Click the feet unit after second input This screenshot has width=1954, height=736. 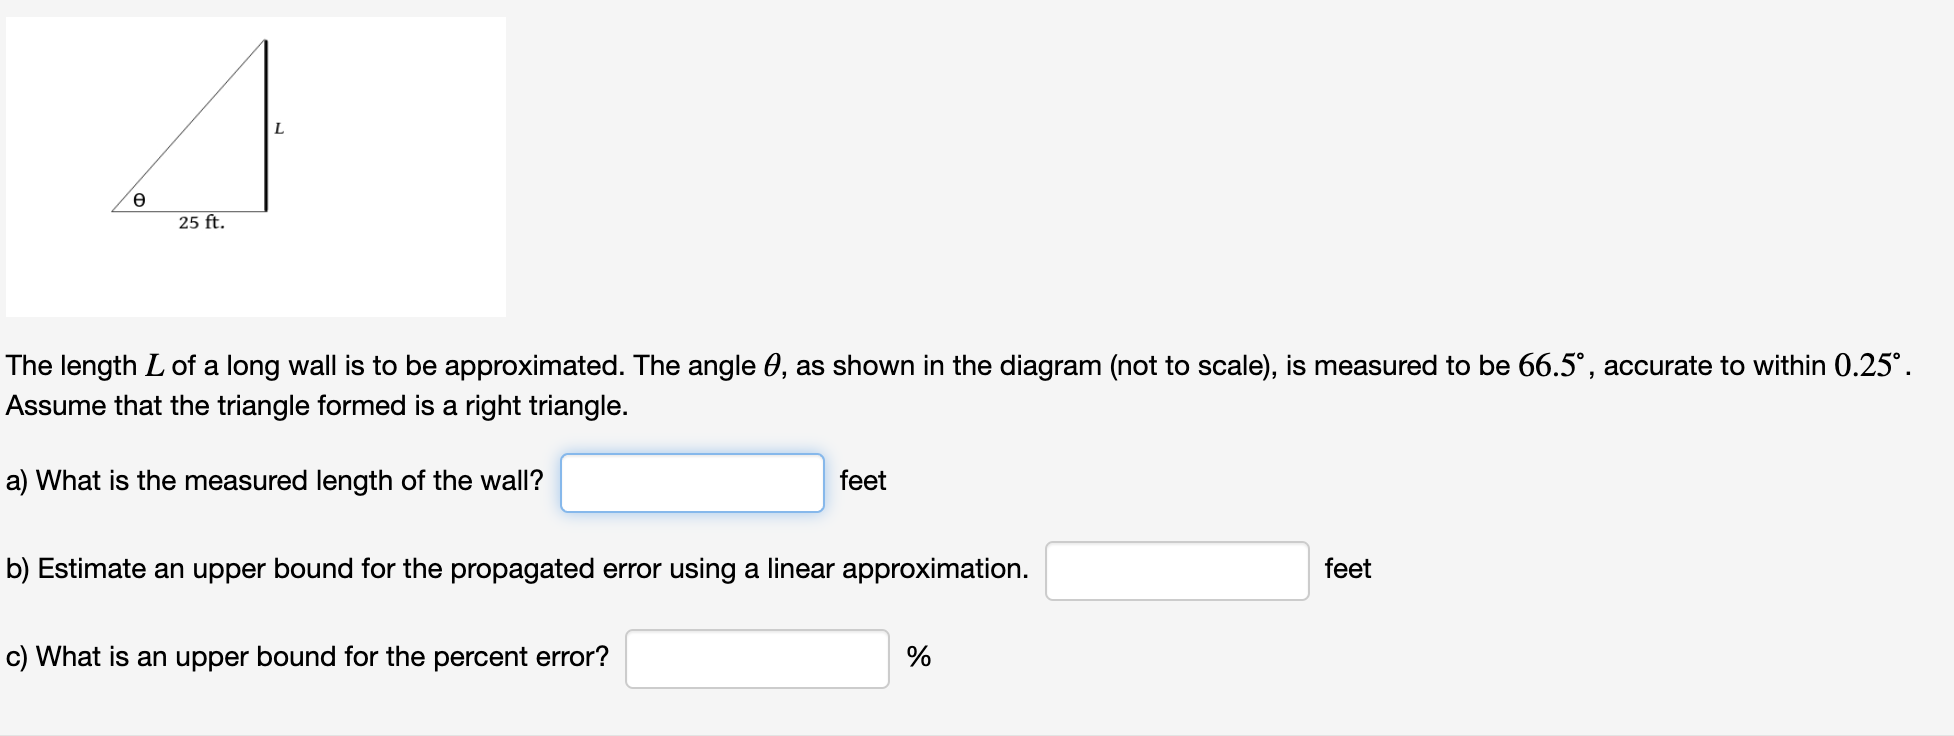pyautogui.click(x=1347, y=569)
